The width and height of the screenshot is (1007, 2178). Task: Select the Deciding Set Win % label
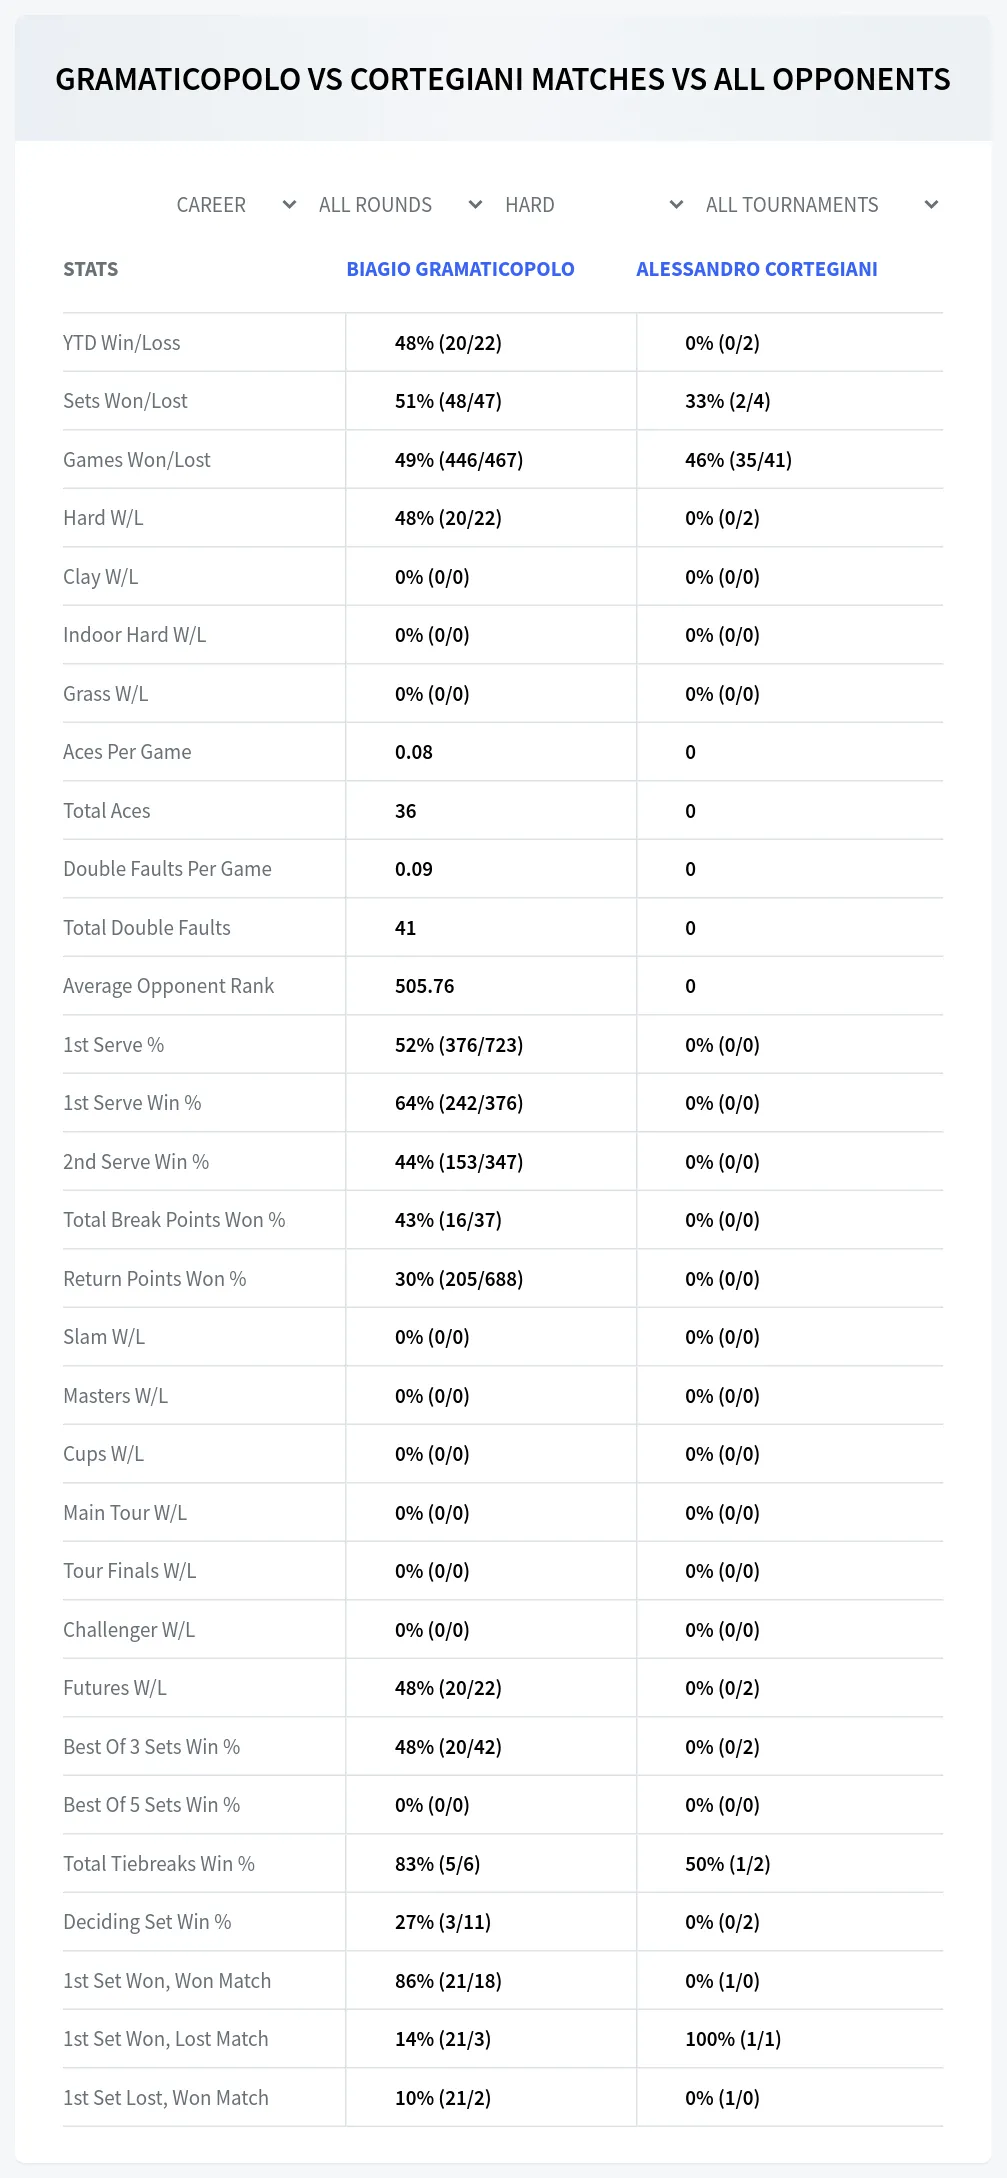click(x=147, y=1922)
